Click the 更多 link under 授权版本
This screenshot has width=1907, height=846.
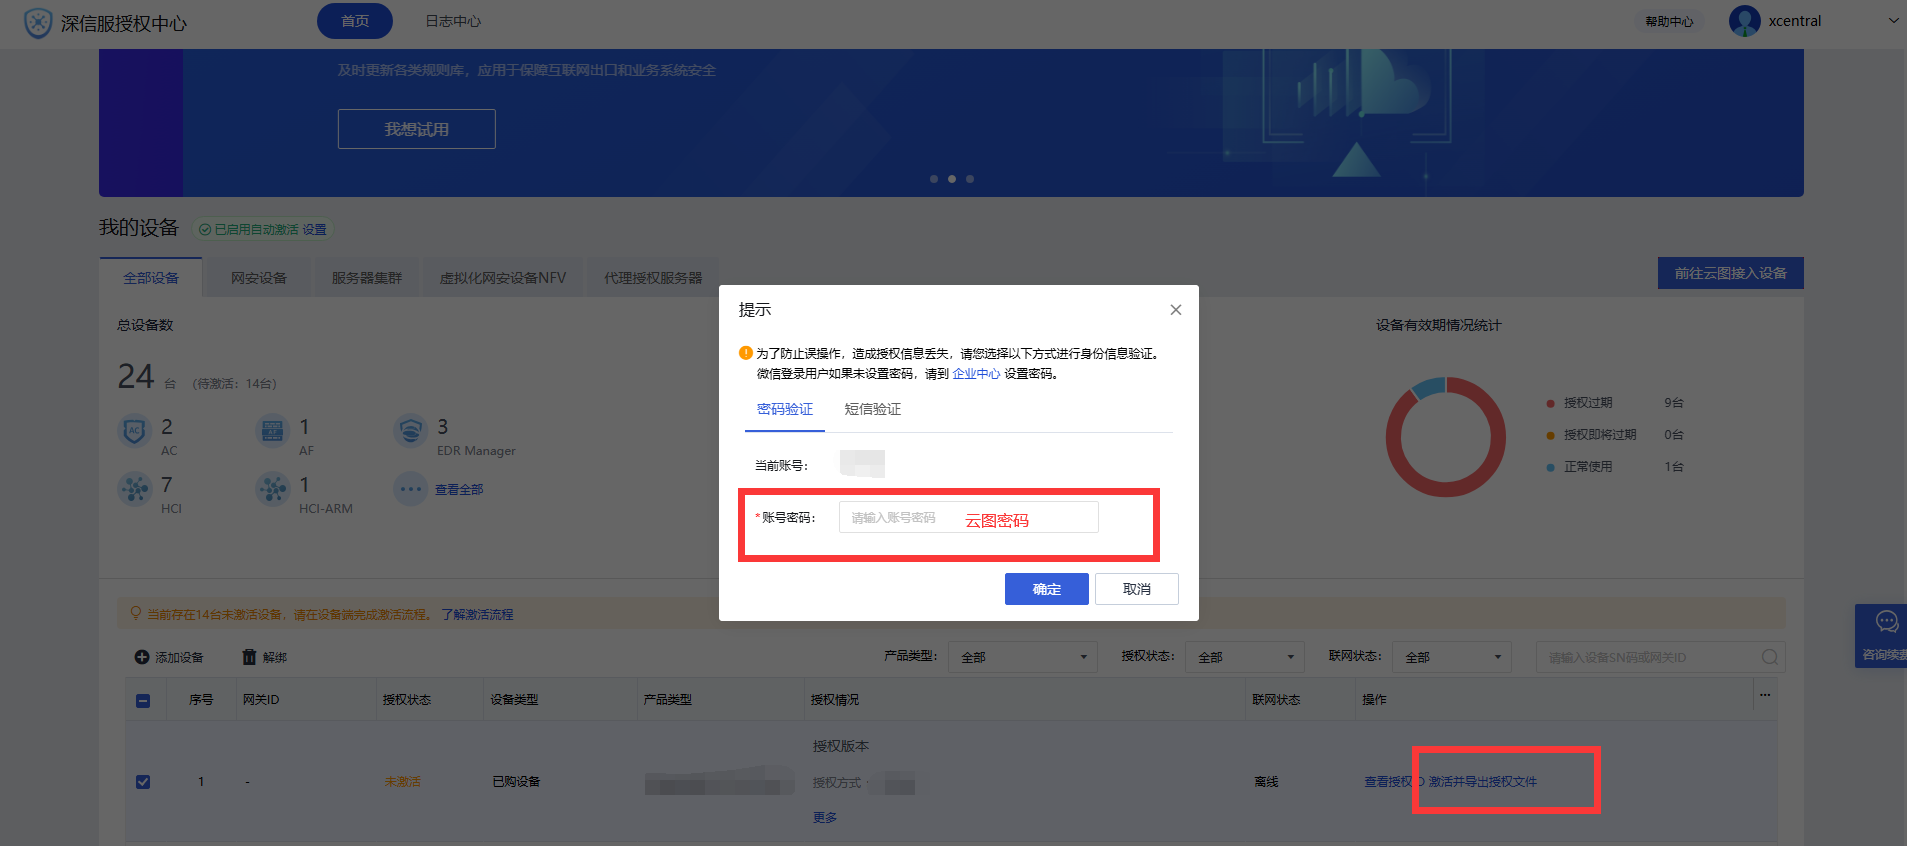[825, 818]
